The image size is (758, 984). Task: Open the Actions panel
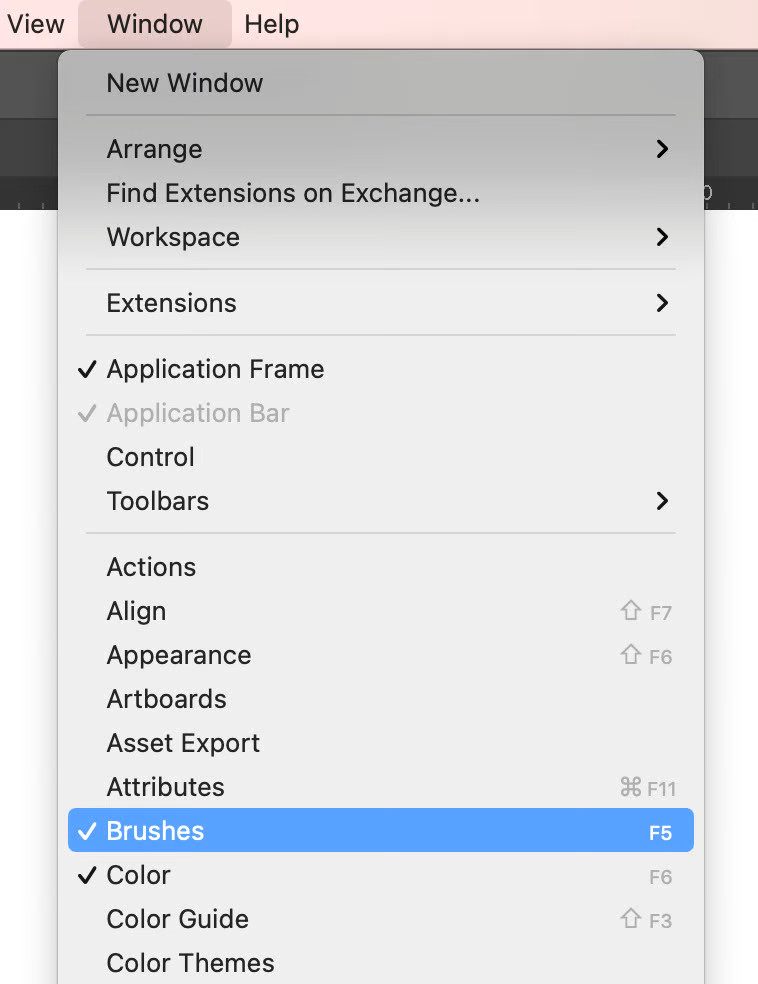click(x=151, y=567)
